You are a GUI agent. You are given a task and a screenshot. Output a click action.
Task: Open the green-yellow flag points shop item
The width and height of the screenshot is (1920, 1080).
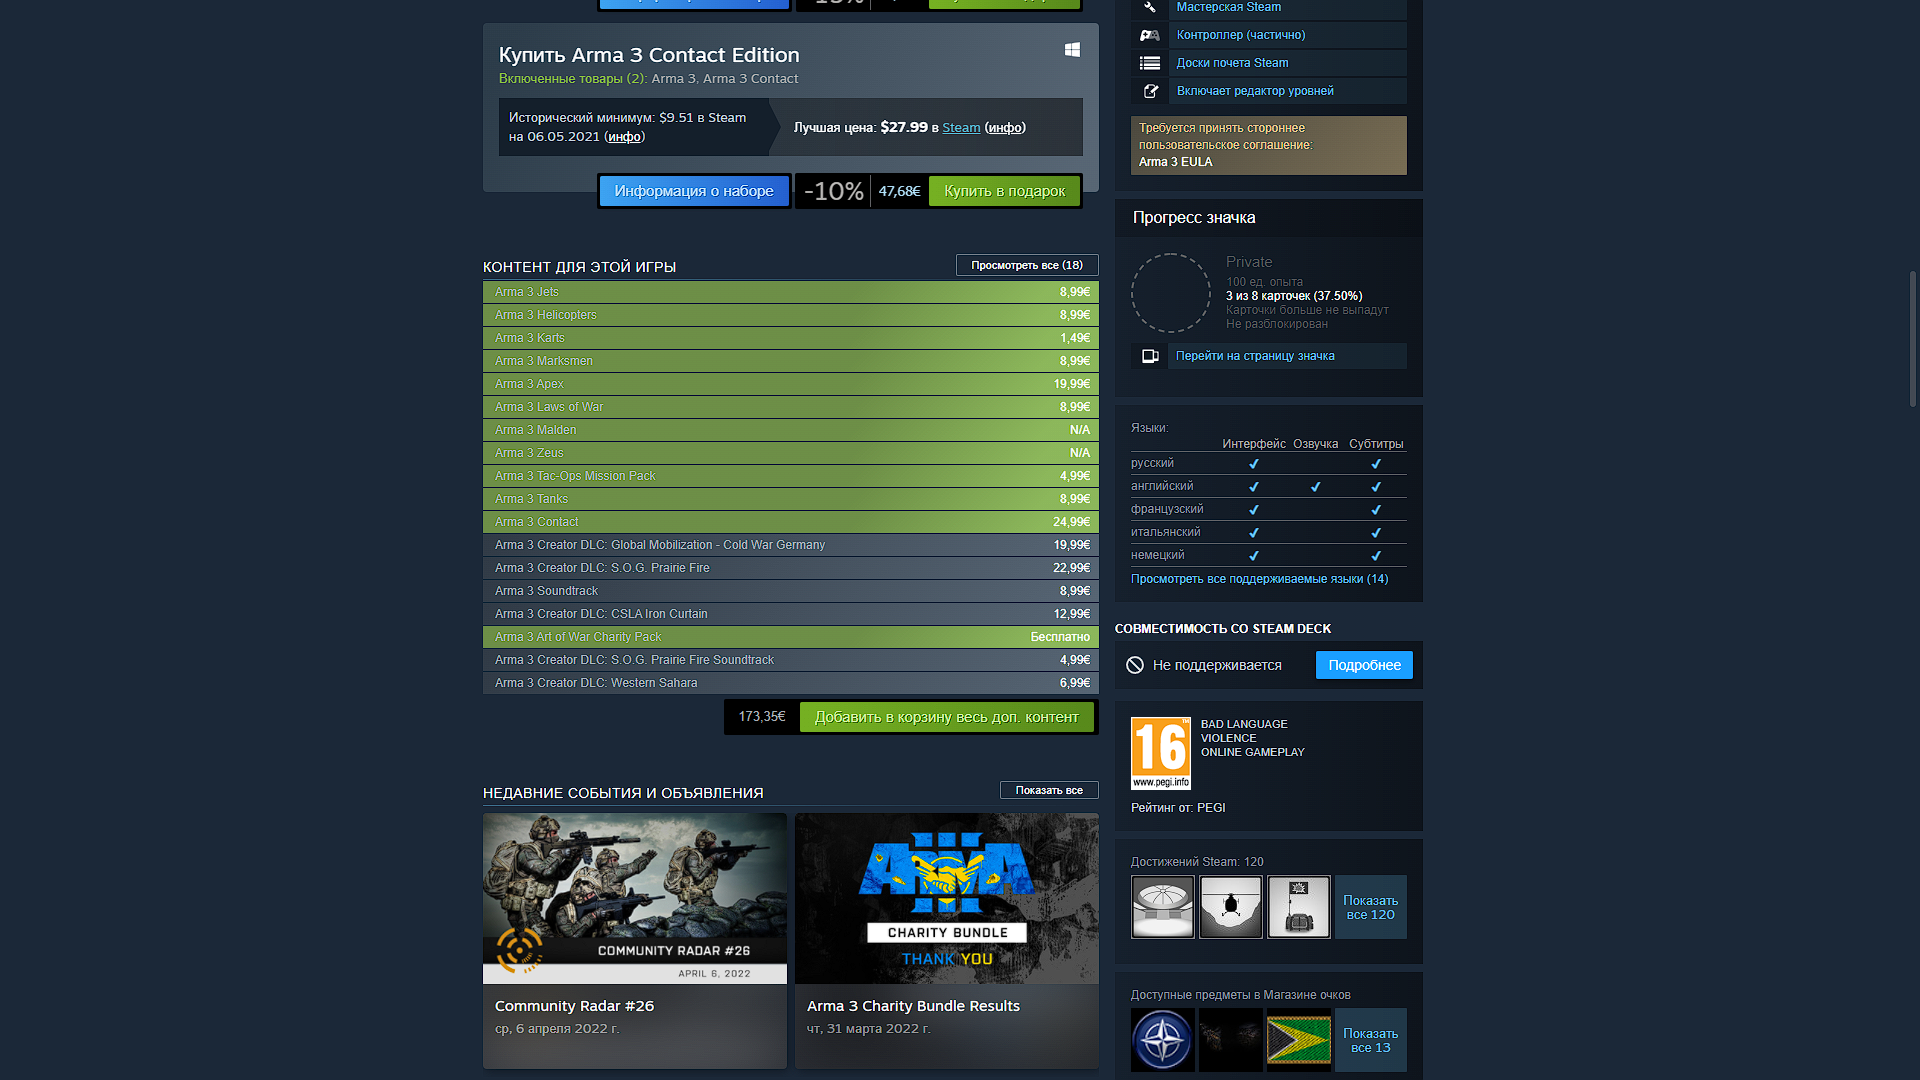tap(1298, 1040)
